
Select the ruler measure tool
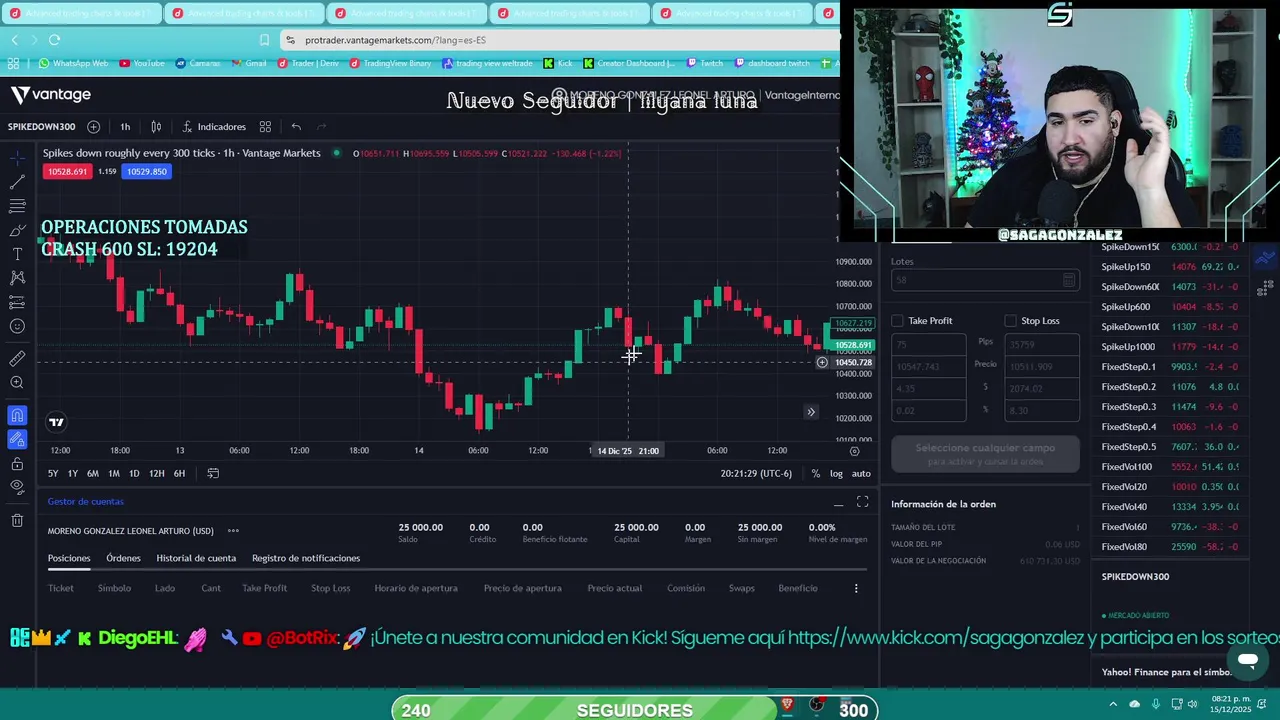[17, 358]
